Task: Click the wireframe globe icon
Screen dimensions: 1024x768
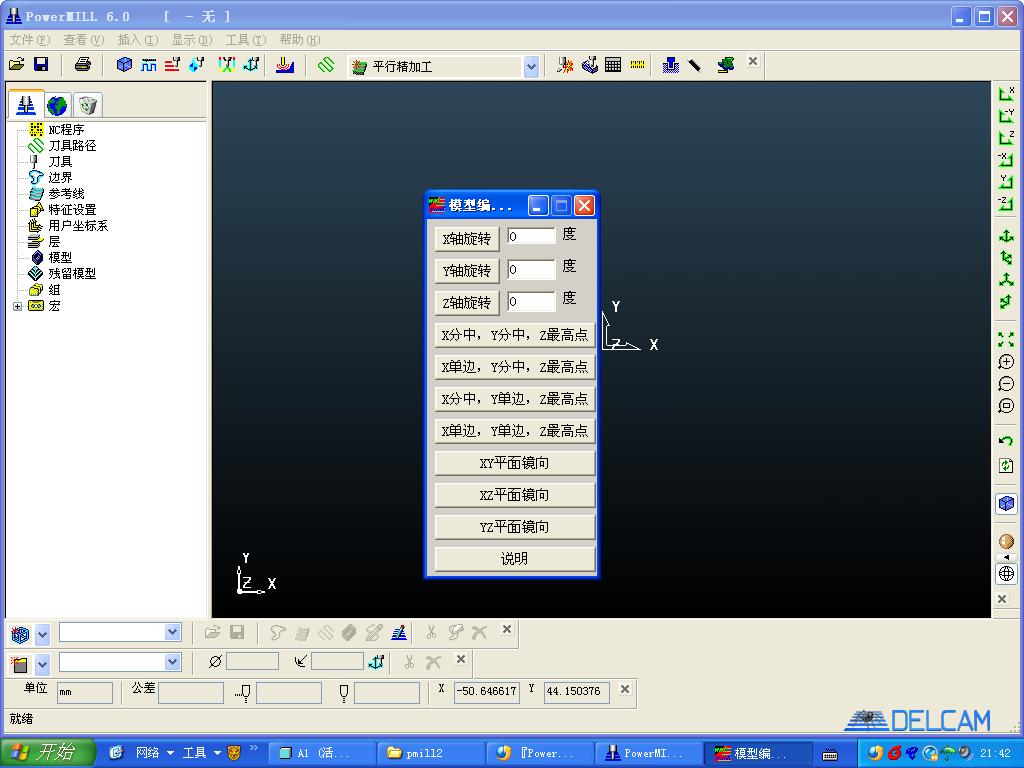Action: pyautogui.click(x=1006, y=573)
